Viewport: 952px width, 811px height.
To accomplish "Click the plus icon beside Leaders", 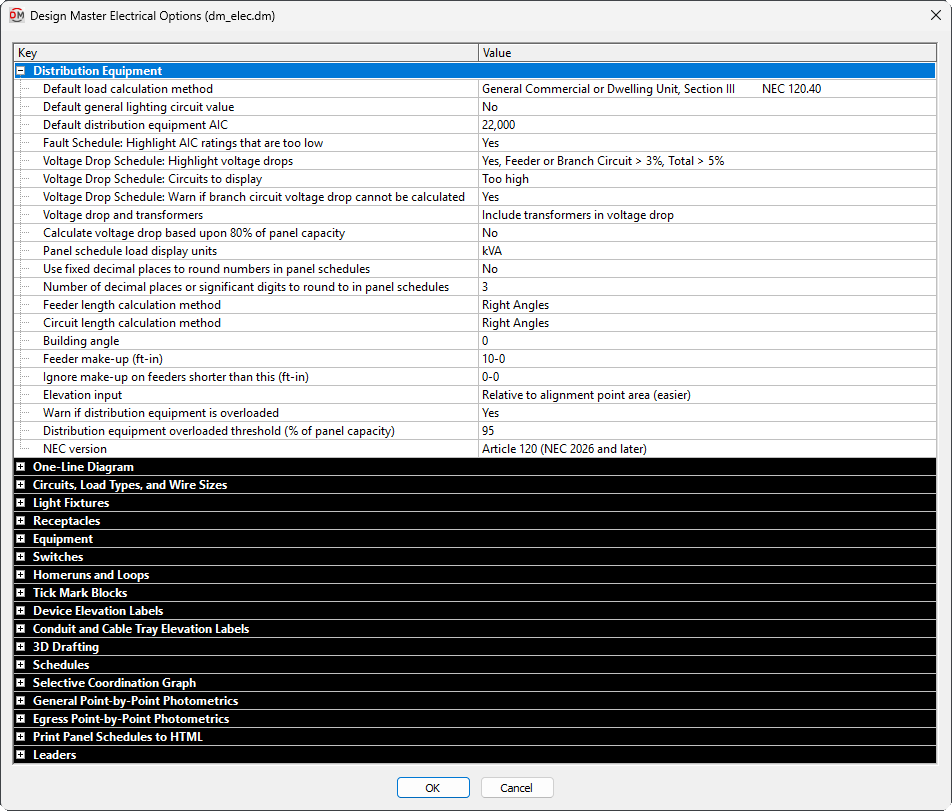I will (21, 755).
